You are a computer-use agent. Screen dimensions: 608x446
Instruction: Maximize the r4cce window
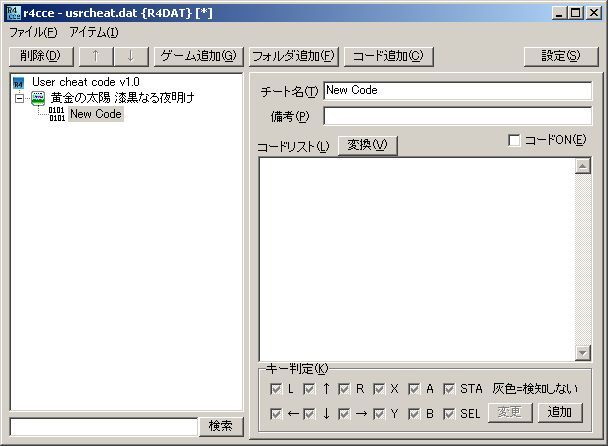[575, 13]
